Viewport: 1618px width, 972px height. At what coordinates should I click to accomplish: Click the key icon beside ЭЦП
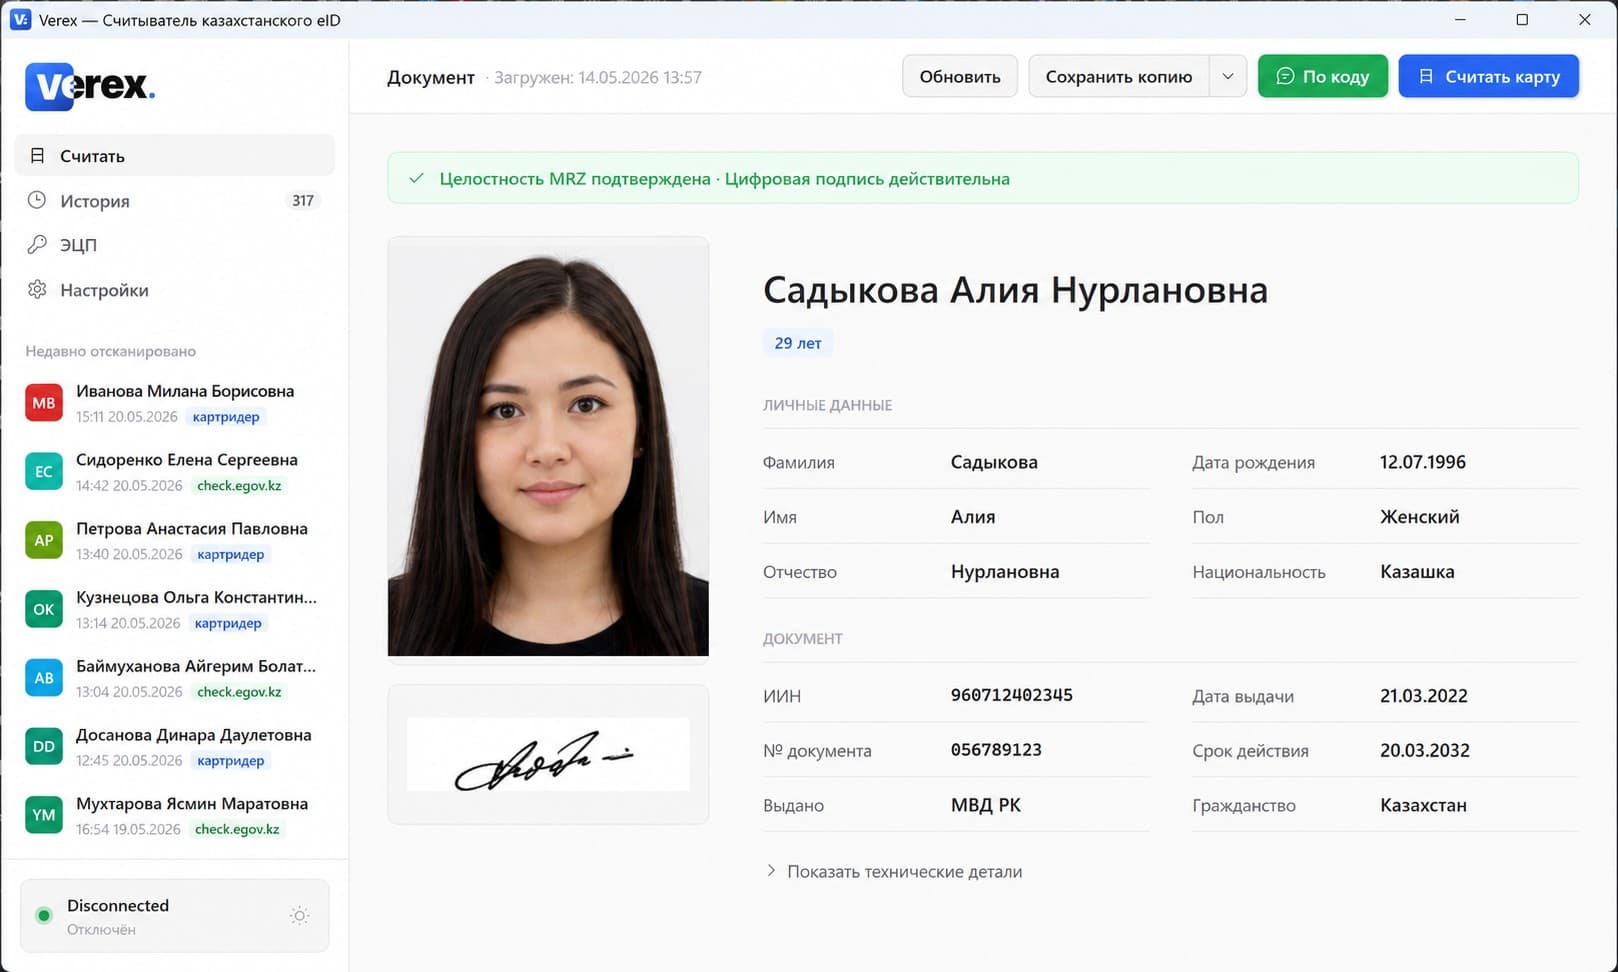tap(37, 244)
